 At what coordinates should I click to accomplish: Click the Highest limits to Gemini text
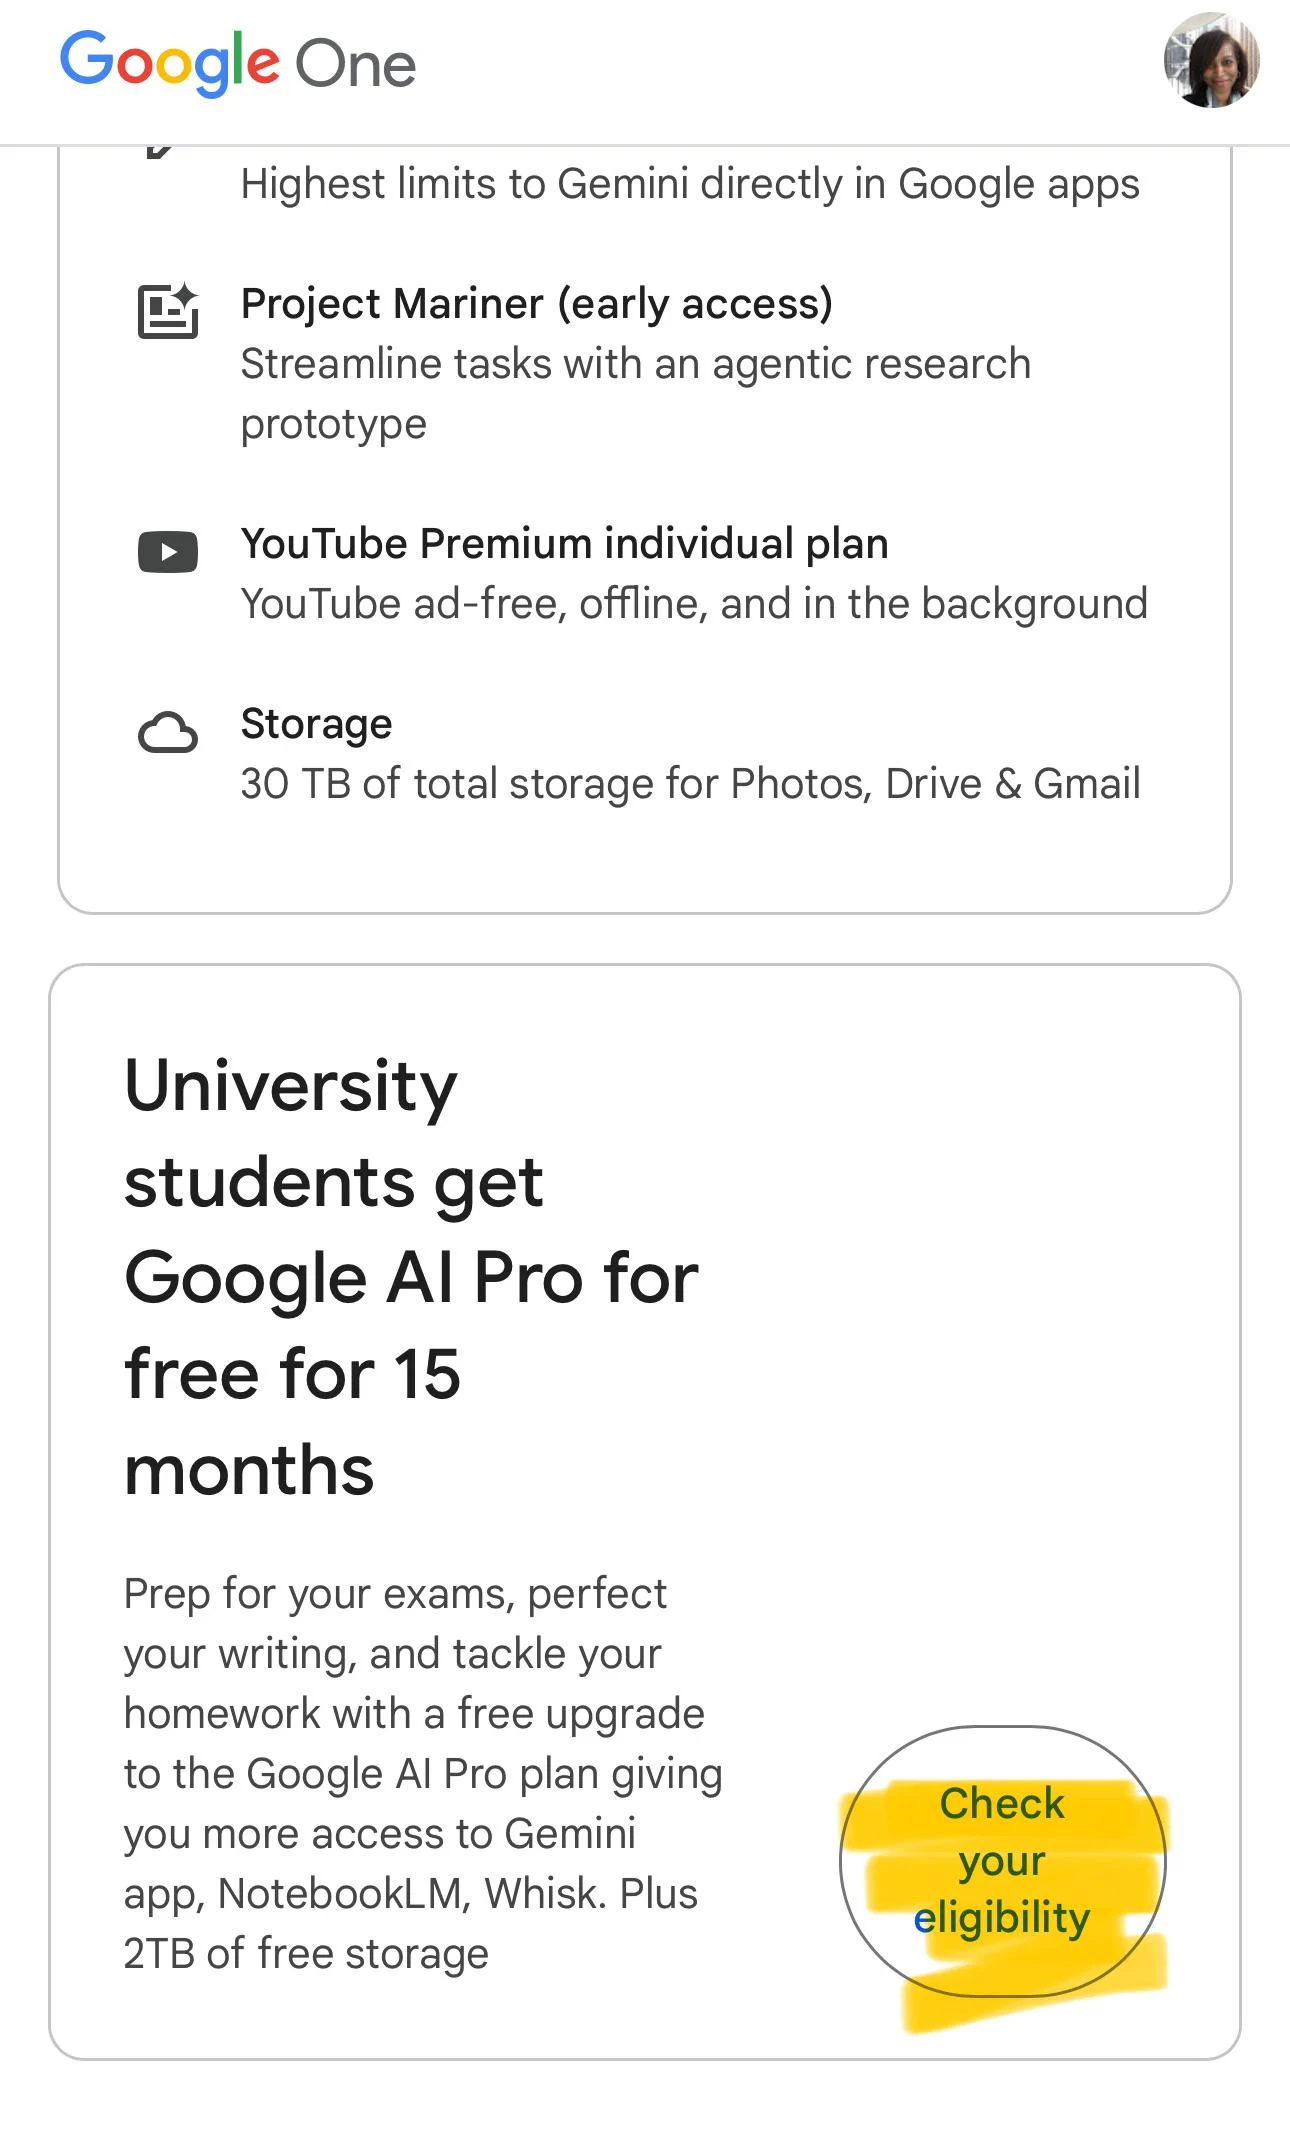pyautogui.click(x=690, y=184)
